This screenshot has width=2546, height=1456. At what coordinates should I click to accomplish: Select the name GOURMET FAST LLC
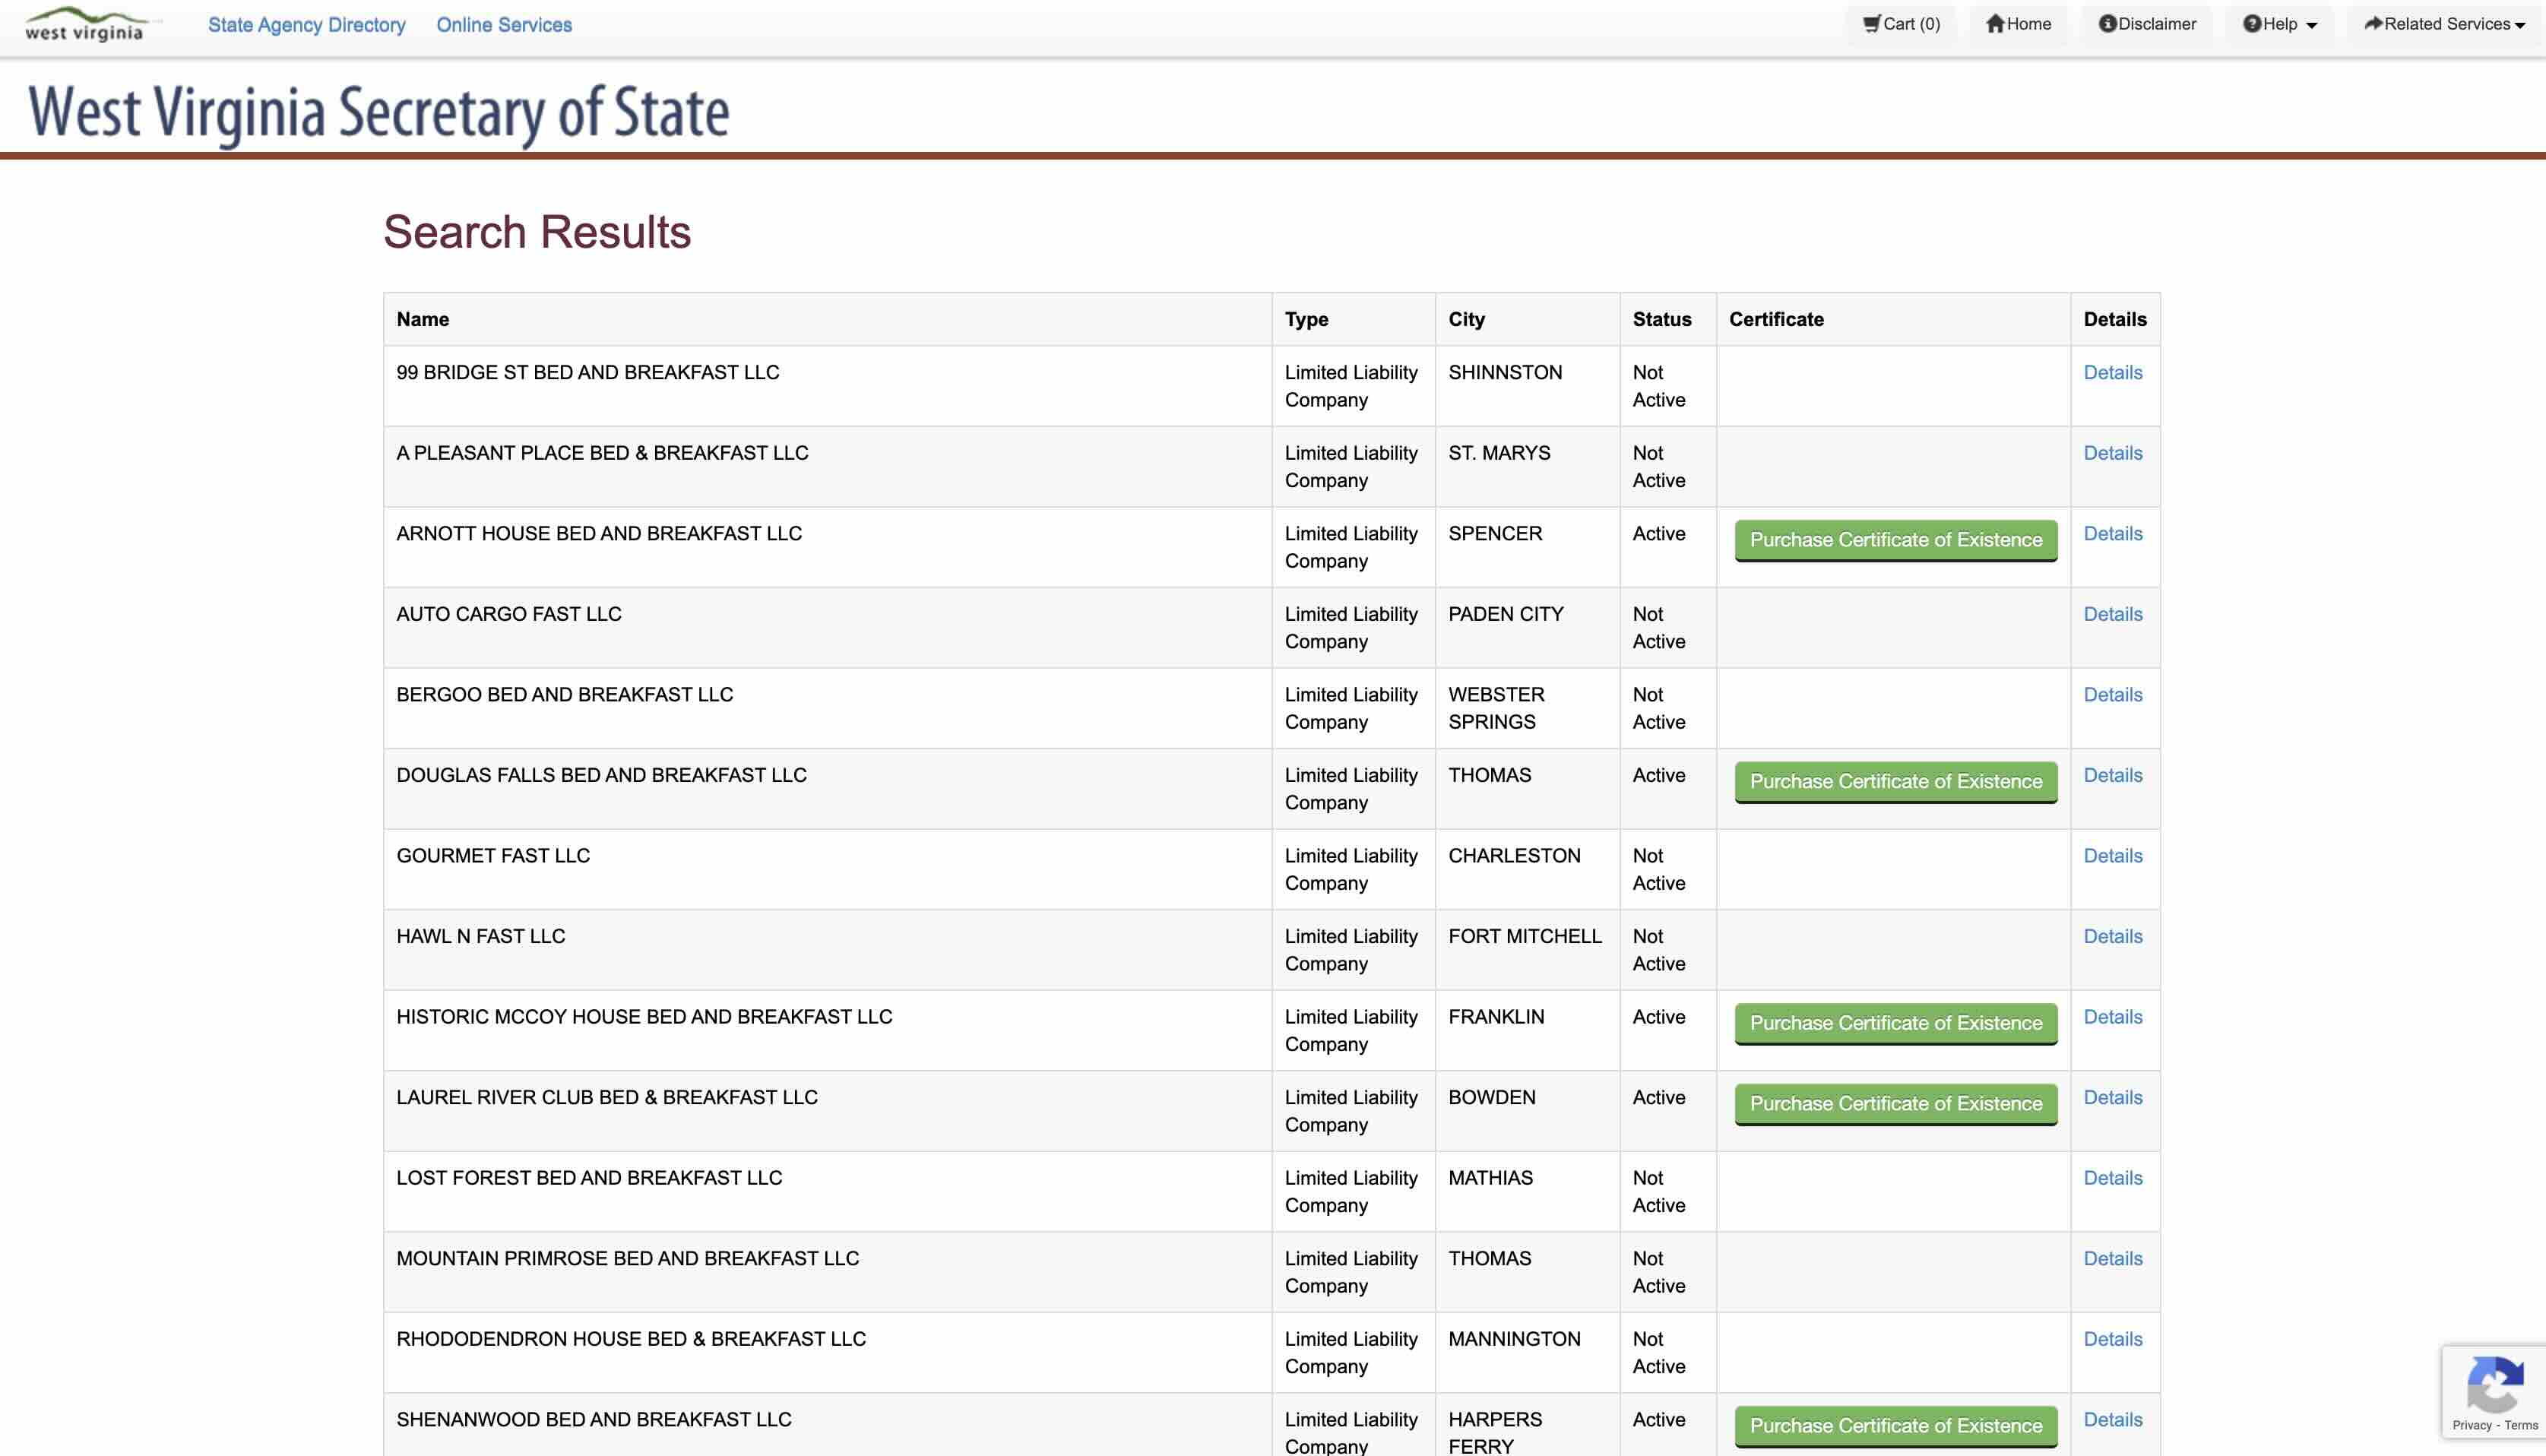point(493,856)
